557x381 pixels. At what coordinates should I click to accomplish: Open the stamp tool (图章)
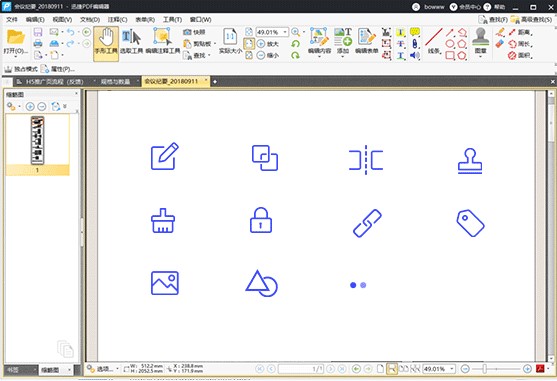481,42
